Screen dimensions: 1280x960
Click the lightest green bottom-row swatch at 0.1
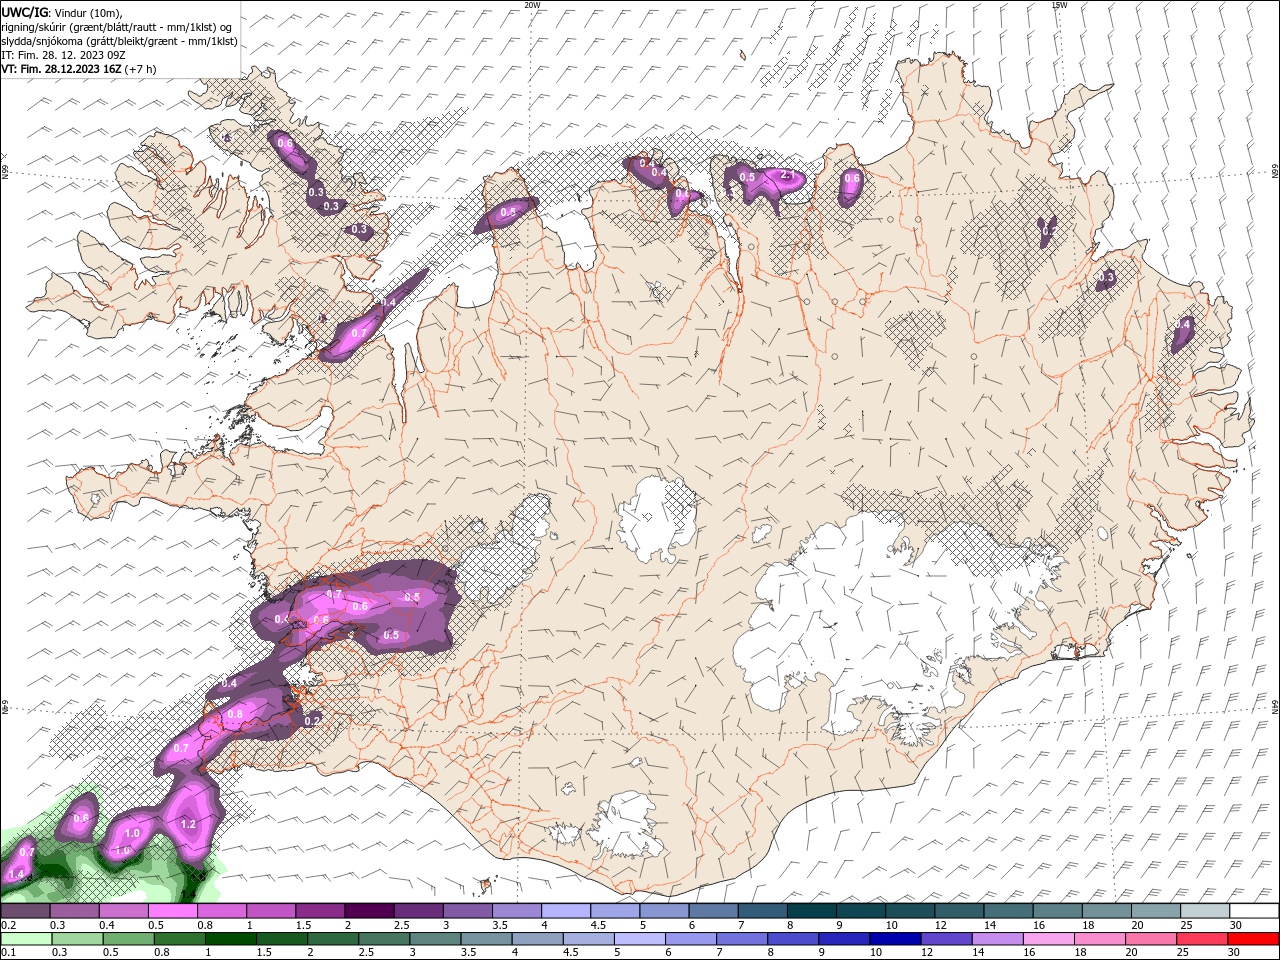point(25,939)
